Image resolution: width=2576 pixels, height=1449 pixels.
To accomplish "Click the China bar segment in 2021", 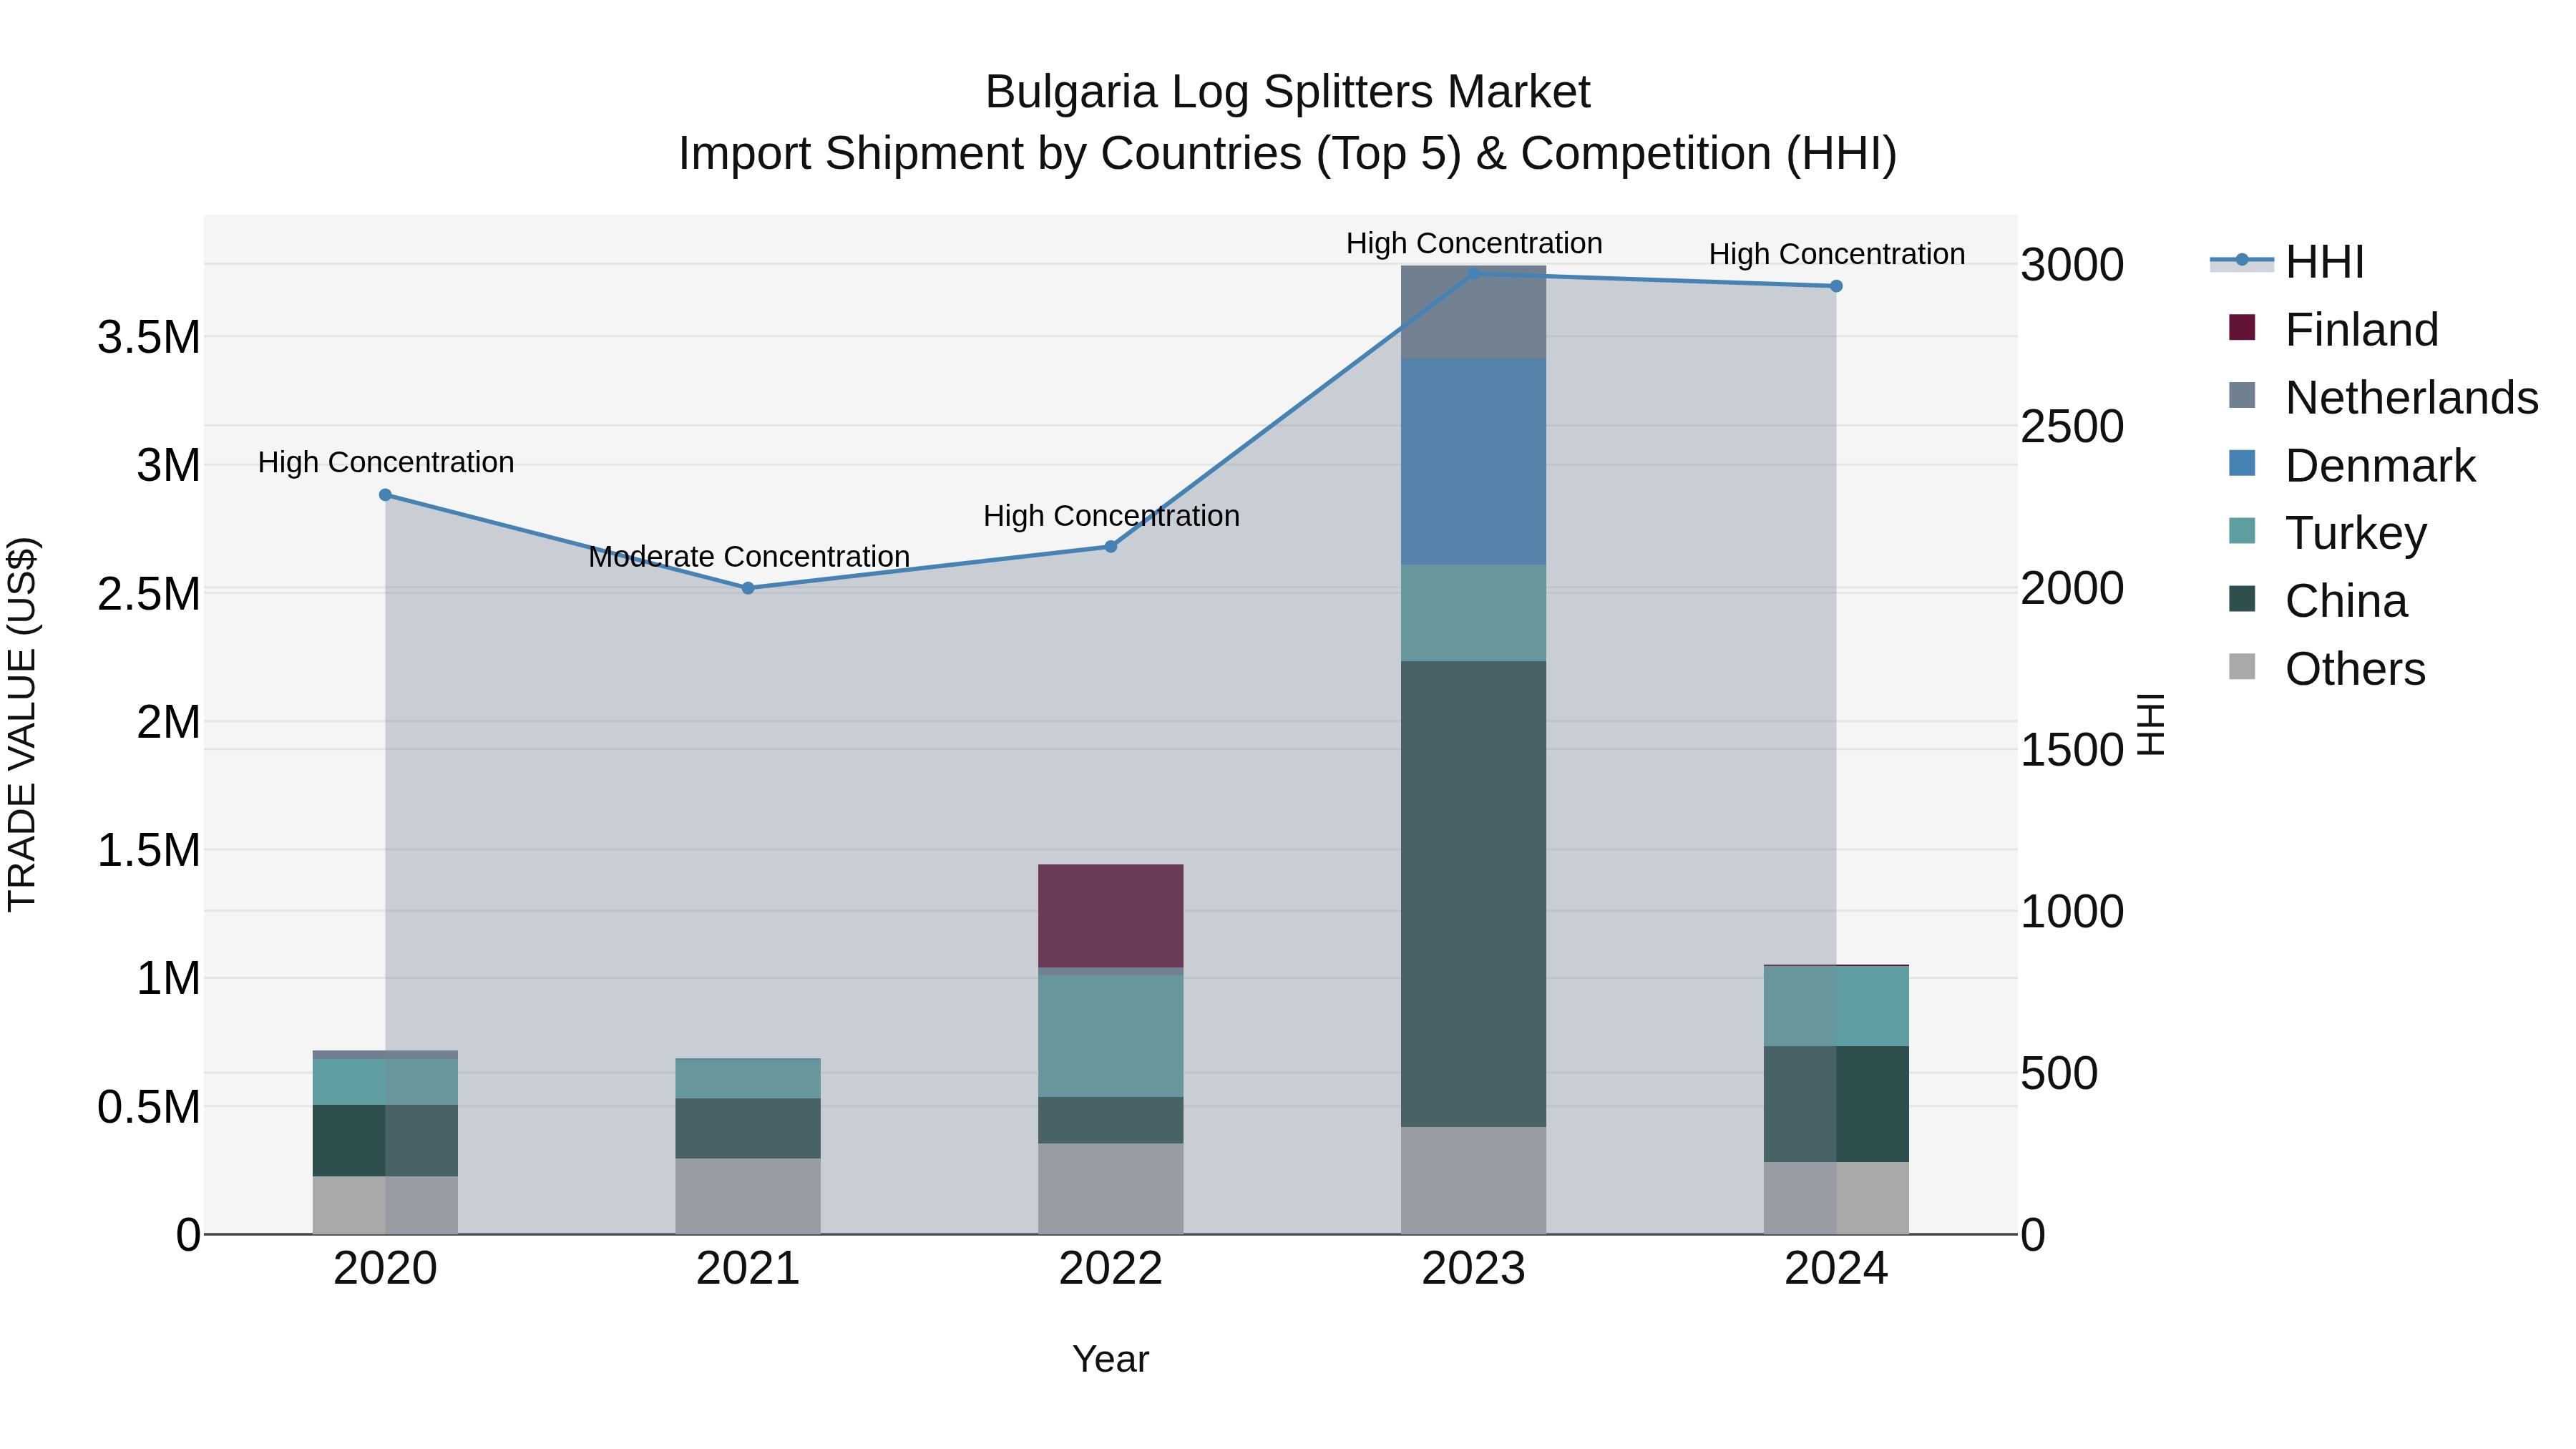I will (x=748, y=1129).
